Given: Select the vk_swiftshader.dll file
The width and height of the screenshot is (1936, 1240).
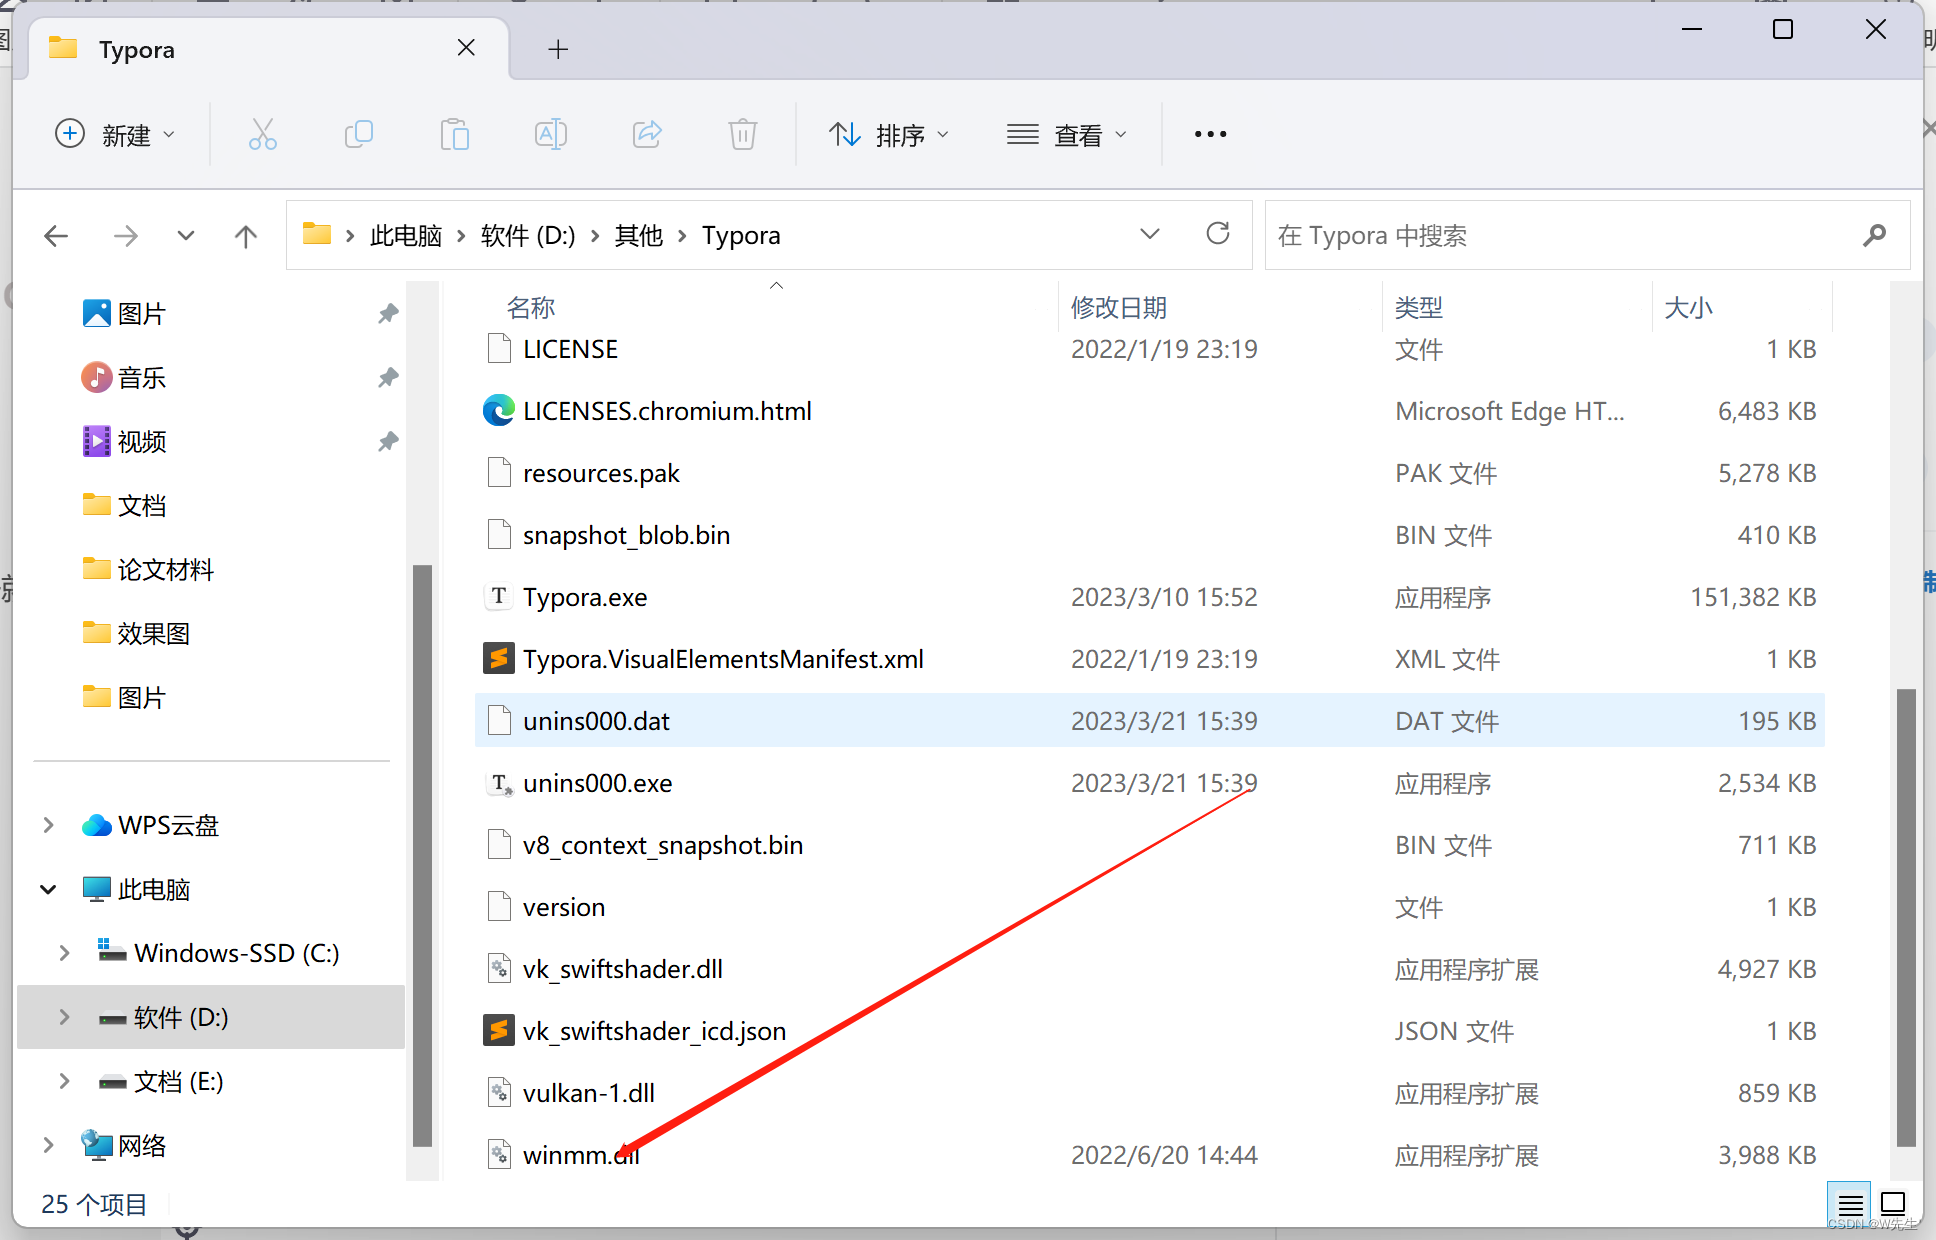Looking at the screenshot, I should pos(1150,969).
